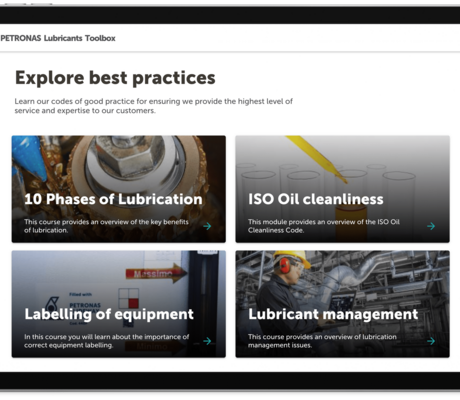Click the ISO Oil Cleanliness Code description text

pyautogui.click(x=324, y=226)
